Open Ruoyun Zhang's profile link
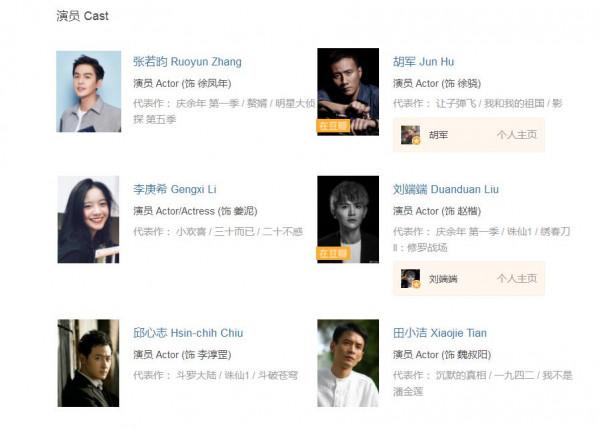Image resolution: width=600 pixels, height=429 pixels. [187, 62]
